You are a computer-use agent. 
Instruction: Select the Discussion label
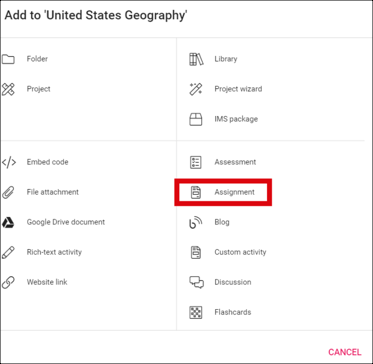[x=233, y=282]
